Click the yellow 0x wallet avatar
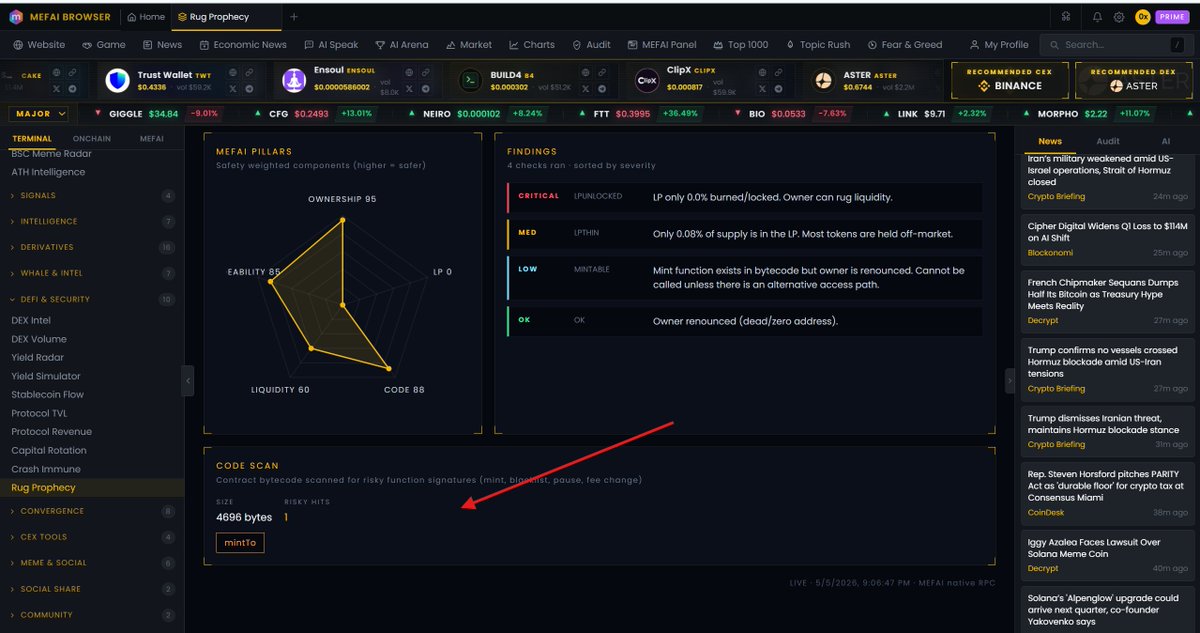 1143,17
